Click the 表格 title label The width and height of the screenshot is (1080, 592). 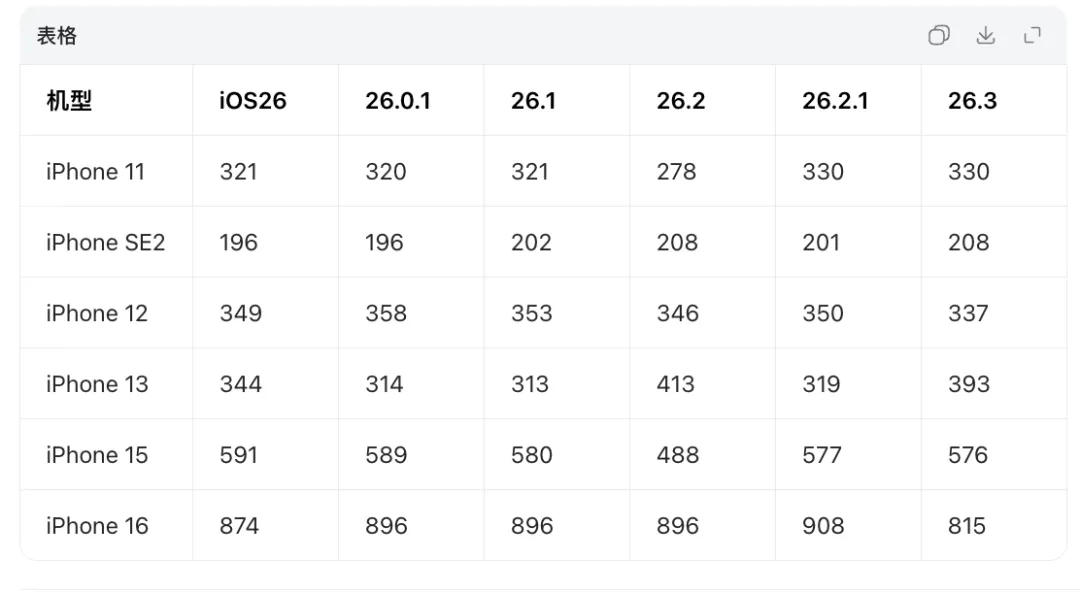coord(56,36)
